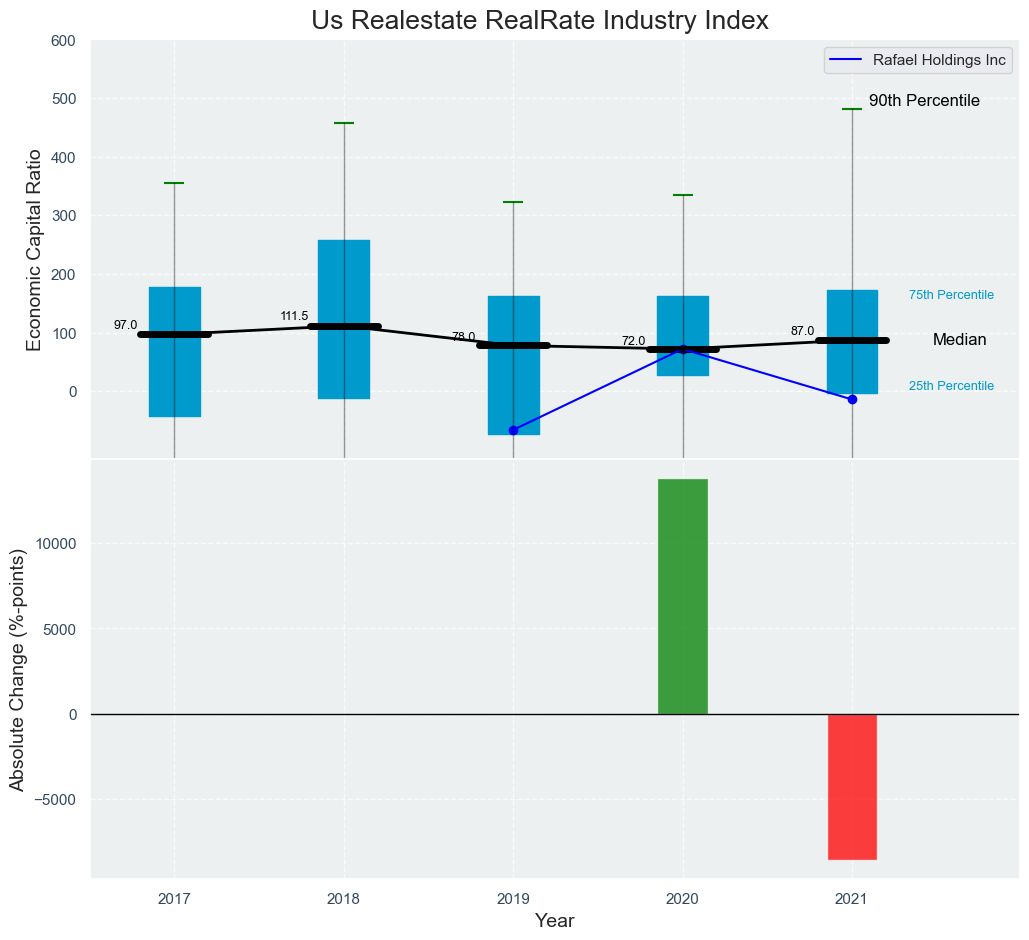This screenshot has width=1029, height=940.
Task: Click the 97.0 median value label
Action: (x=125, y=325)
